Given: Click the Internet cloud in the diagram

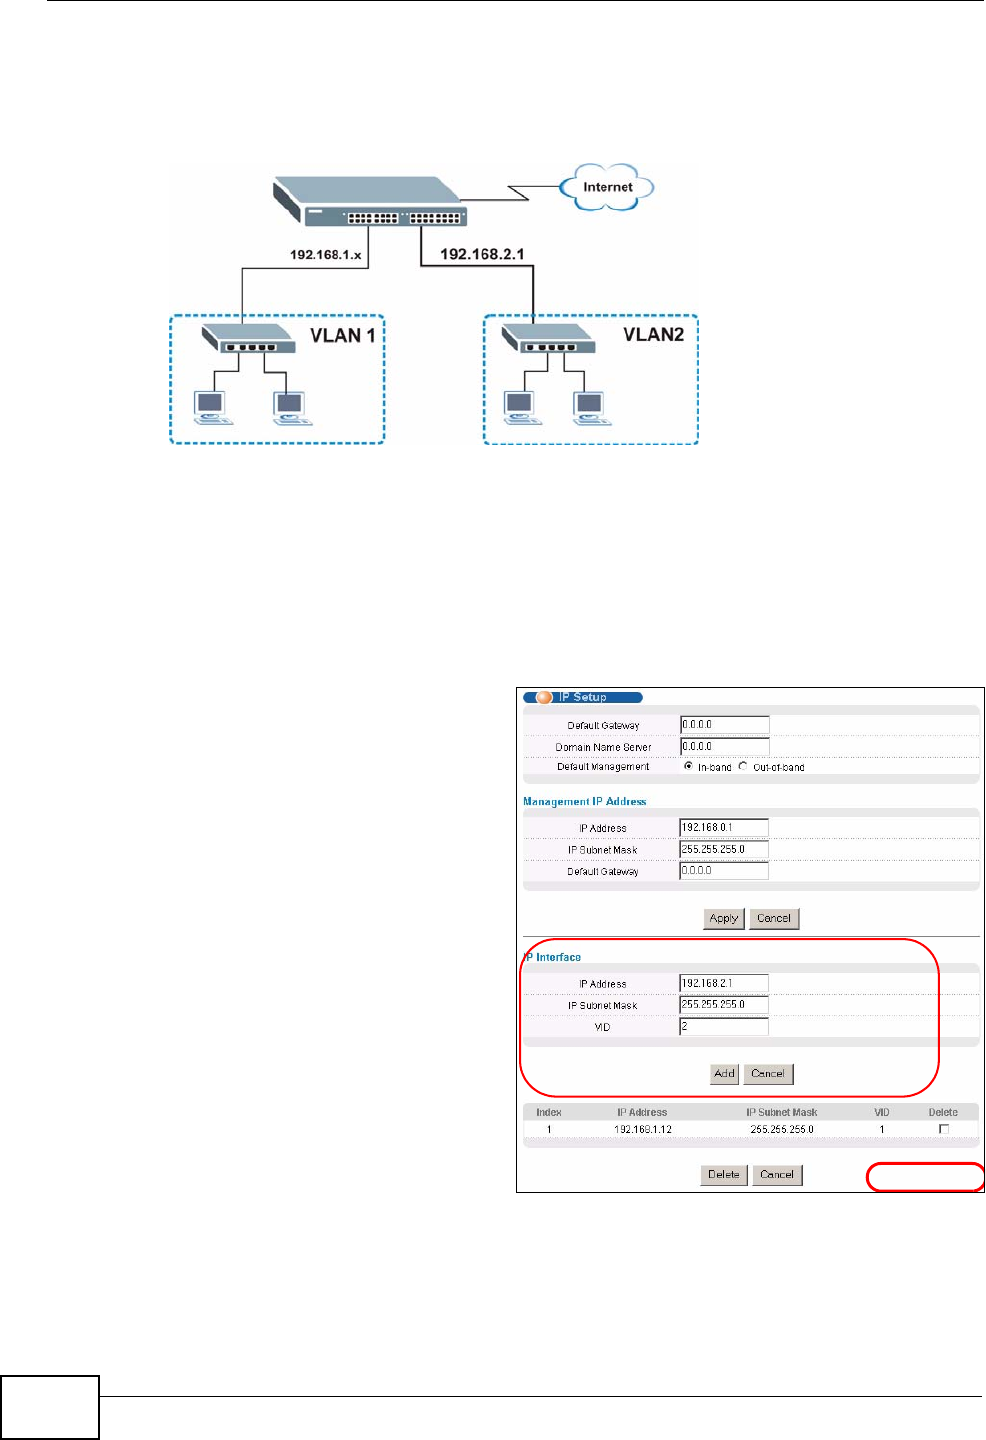Looking at the screenshot, I should point(607,187).
